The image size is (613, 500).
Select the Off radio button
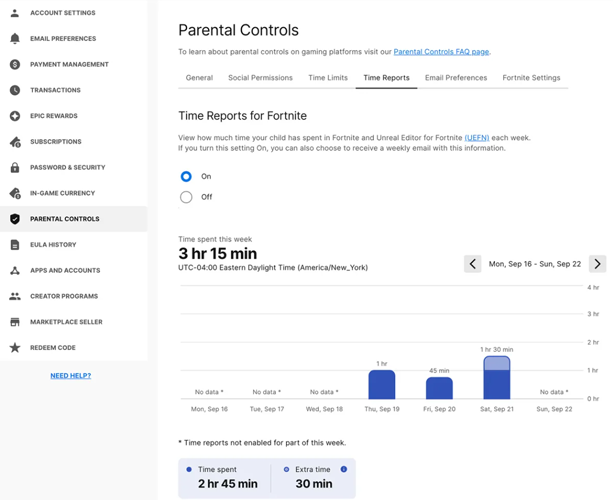pos(186,197)
